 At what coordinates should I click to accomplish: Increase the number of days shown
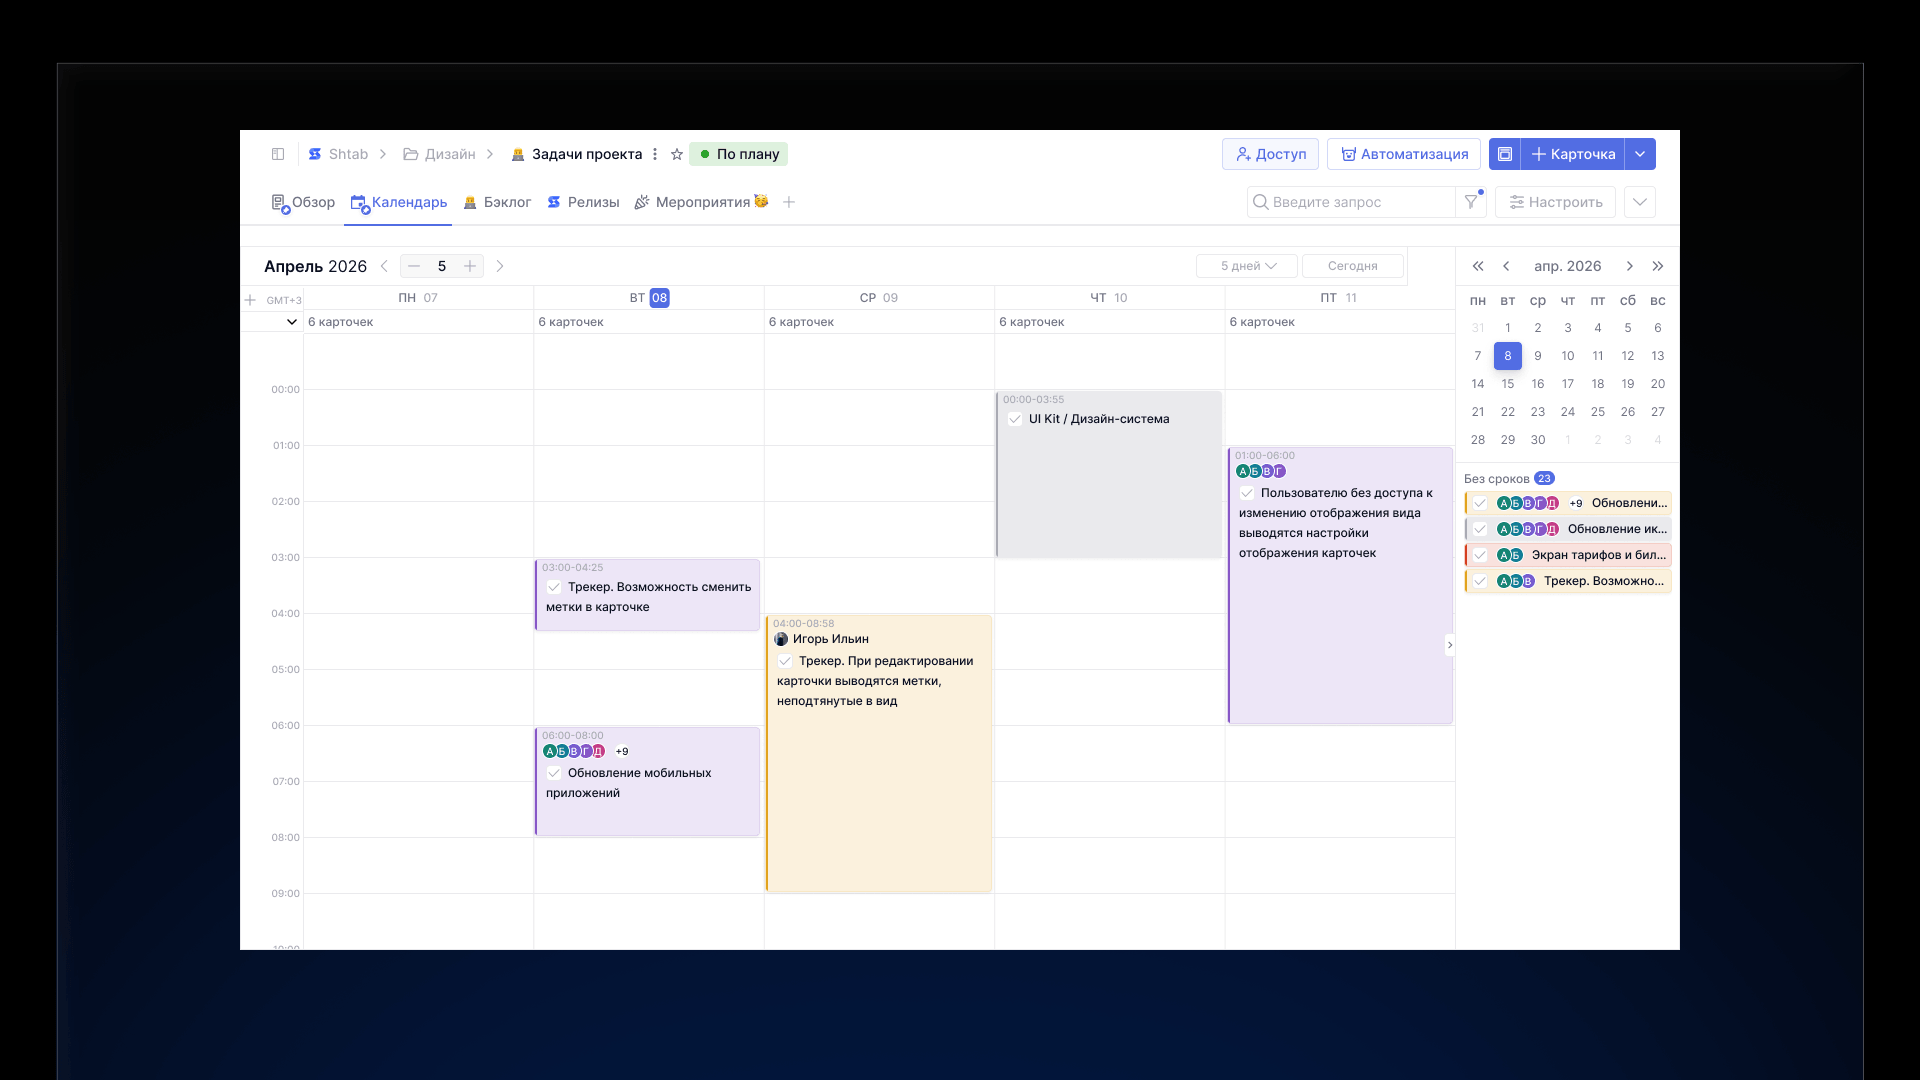click(470, 266)
